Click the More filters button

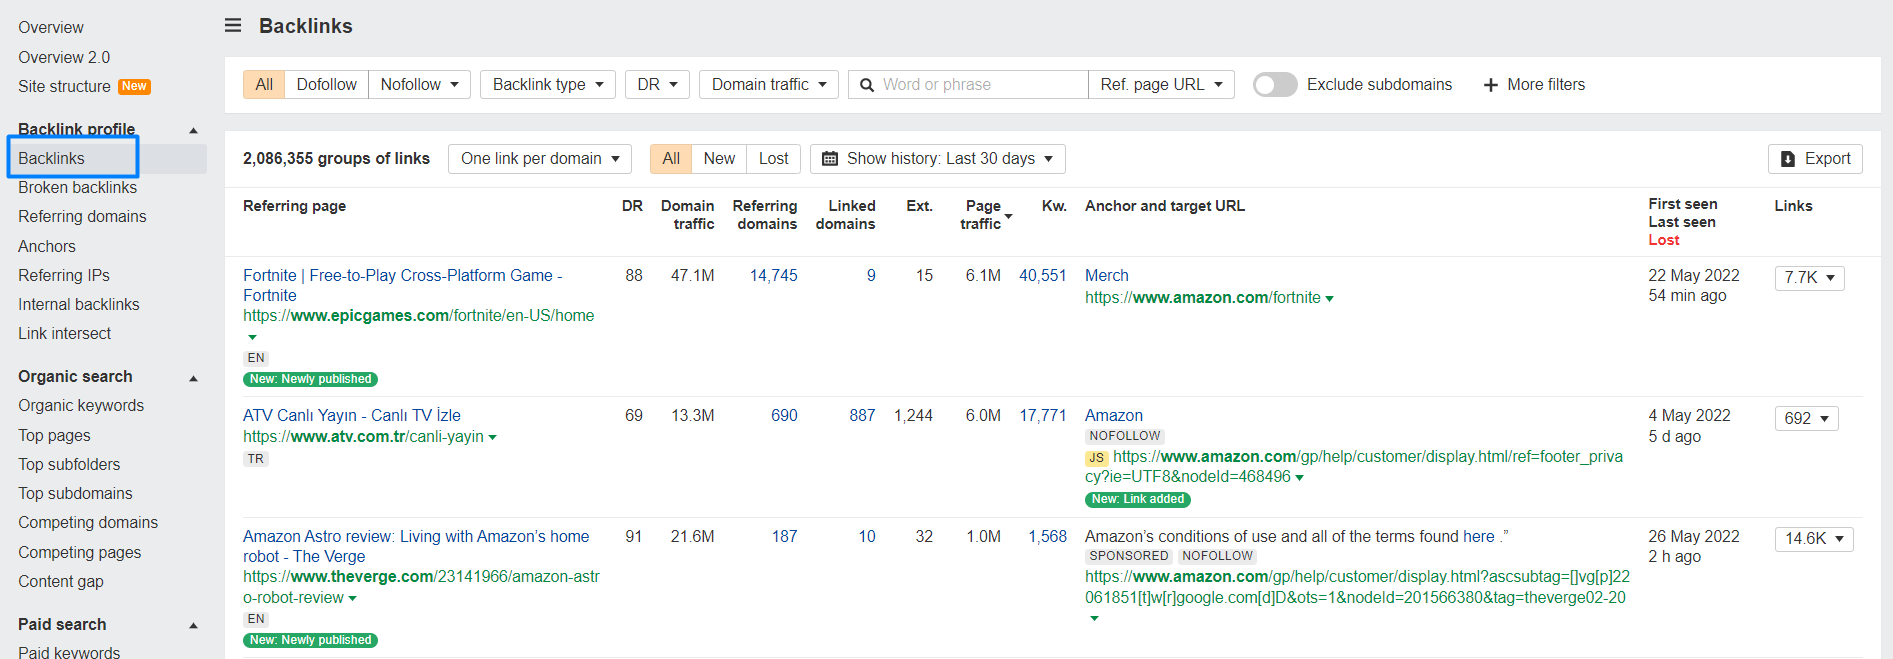click(x=1534, y=85)
